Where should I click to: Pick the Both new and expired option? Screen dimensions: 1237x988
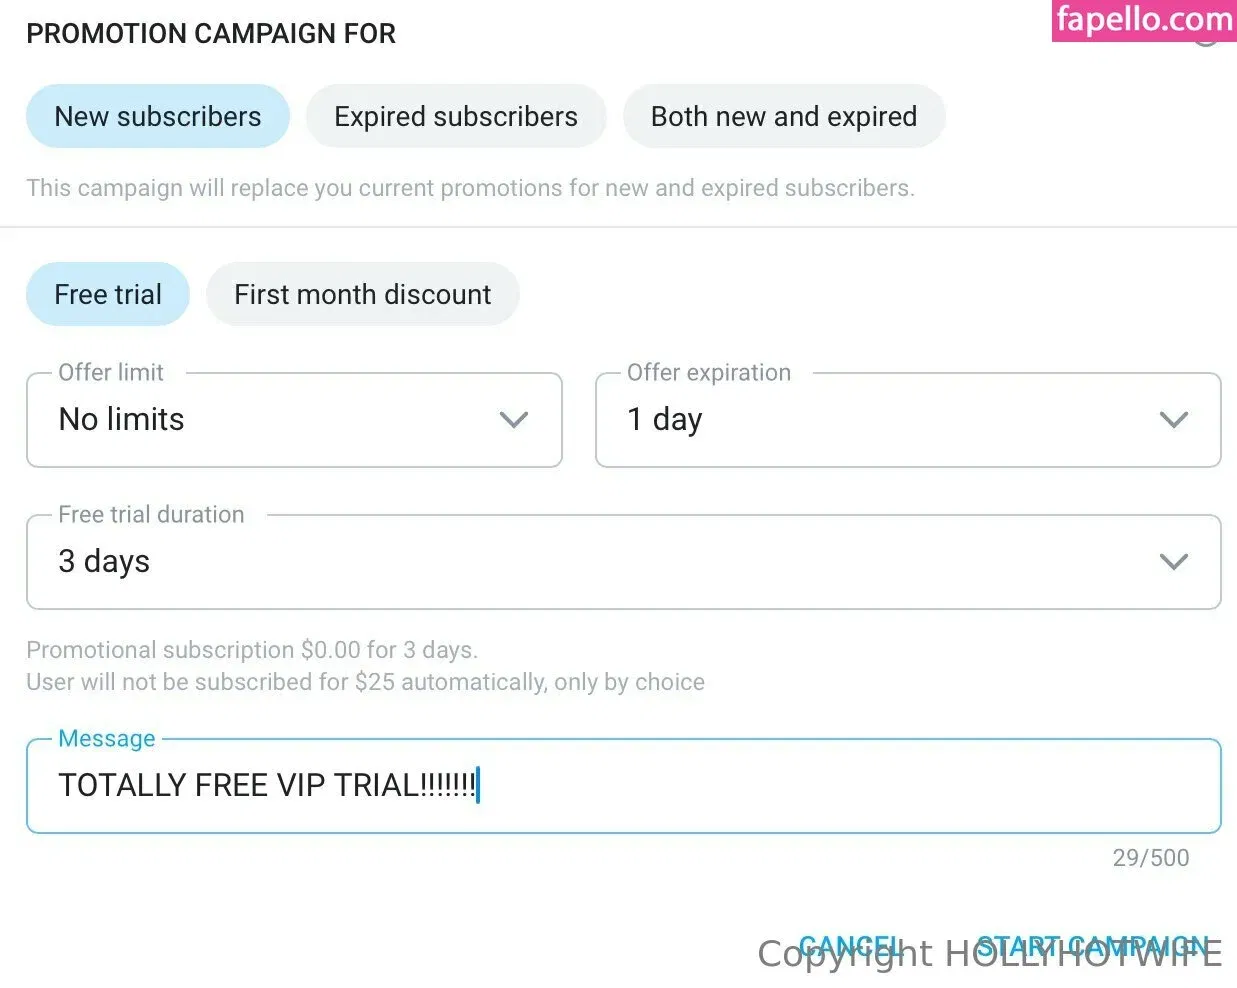pyautogui.click(x=784, y=117)
